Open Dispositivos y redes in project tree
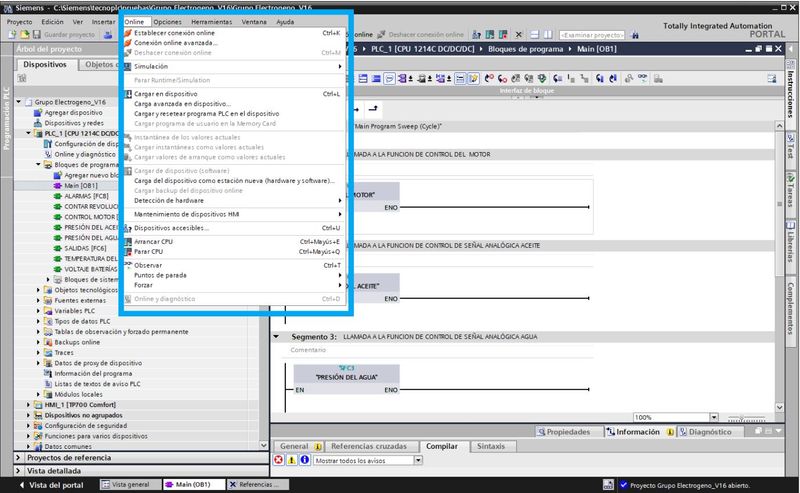 click(x=73, y=123)
